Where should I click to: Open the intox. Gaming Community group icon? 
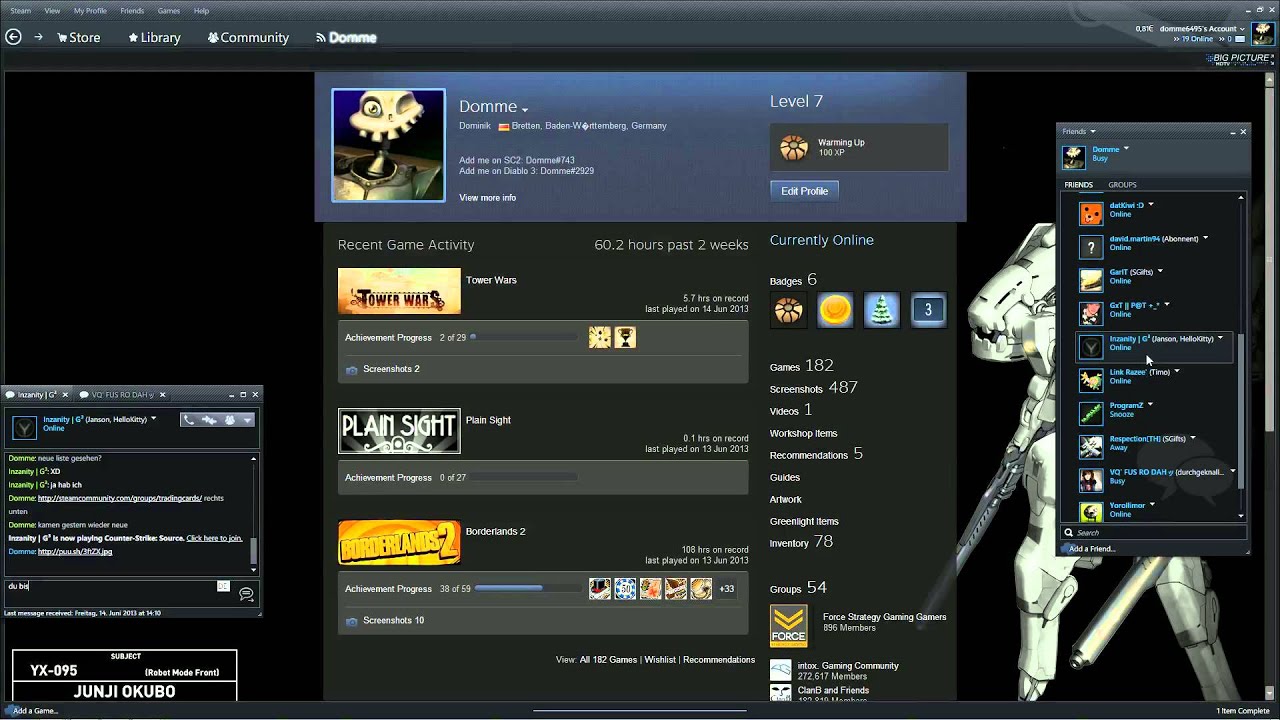pyautogui.click(x=781, y=670)
